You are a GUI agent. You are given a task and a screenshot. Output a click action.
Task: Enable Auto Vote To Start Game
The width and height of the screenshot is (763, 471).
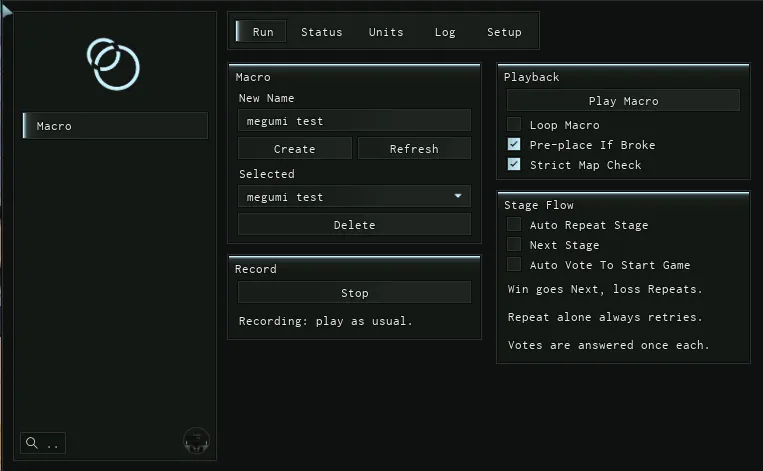[x=514, y=264]
